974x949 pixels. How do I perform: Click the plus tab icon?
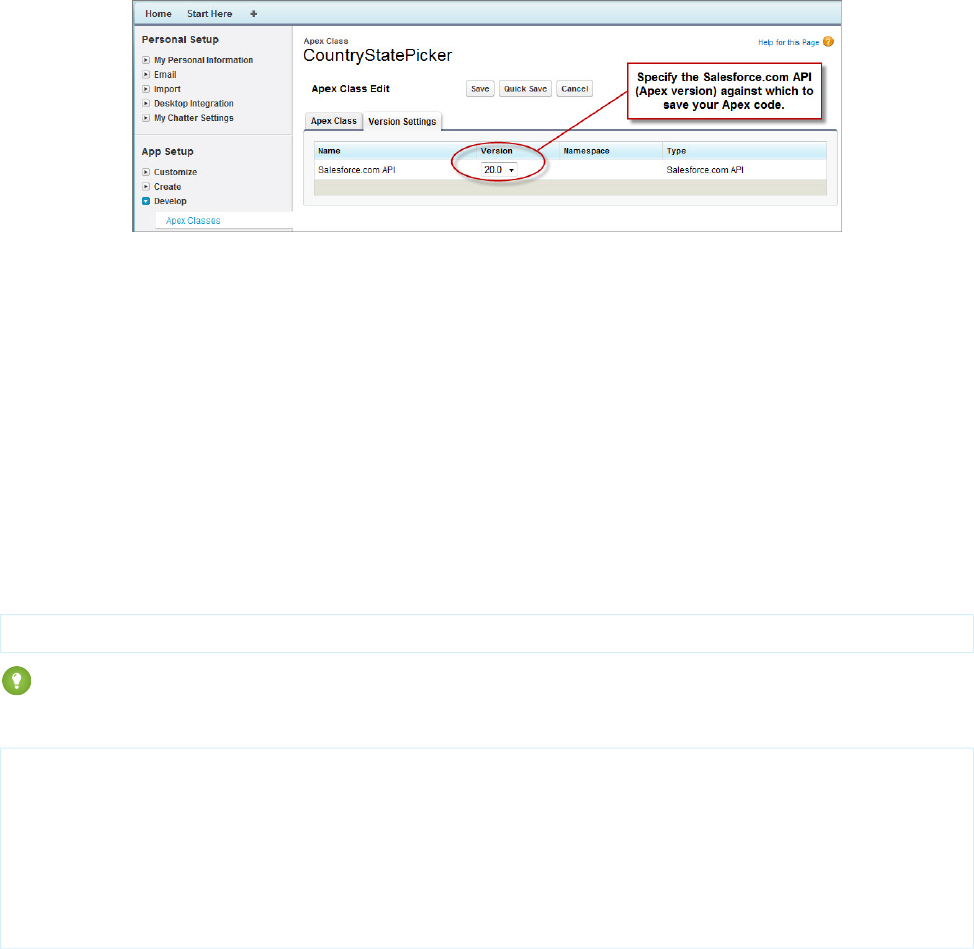[253, 14]
